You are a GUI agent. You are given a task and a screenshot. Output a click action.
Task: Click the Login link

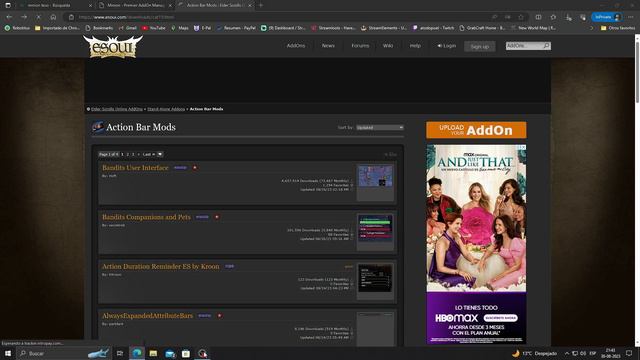tap(447, 46)
